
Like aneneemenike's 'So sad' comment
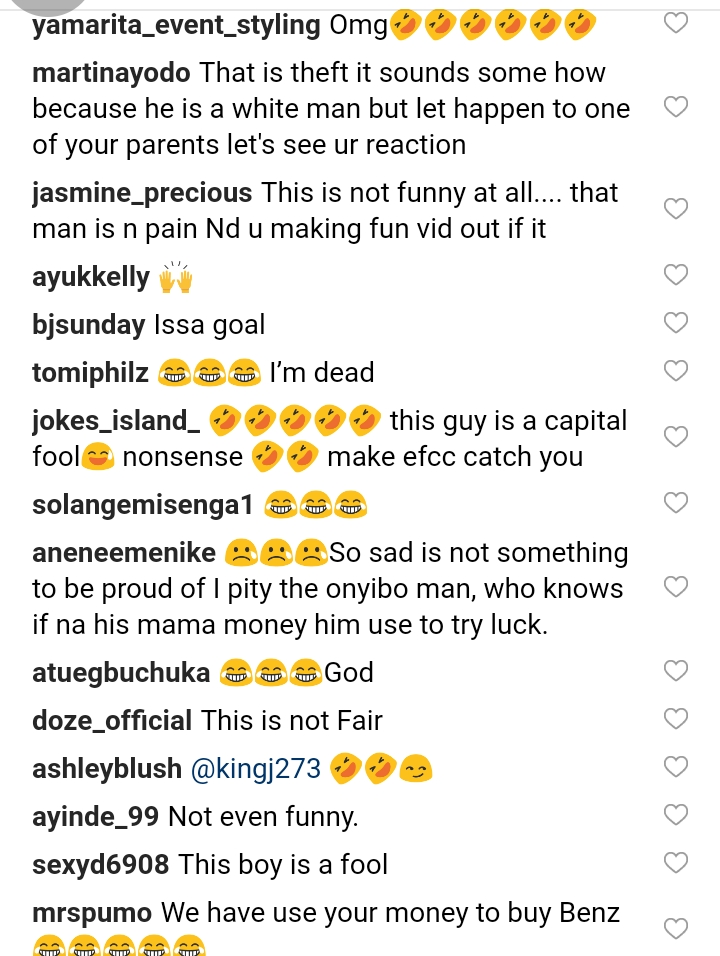point(677,587)
